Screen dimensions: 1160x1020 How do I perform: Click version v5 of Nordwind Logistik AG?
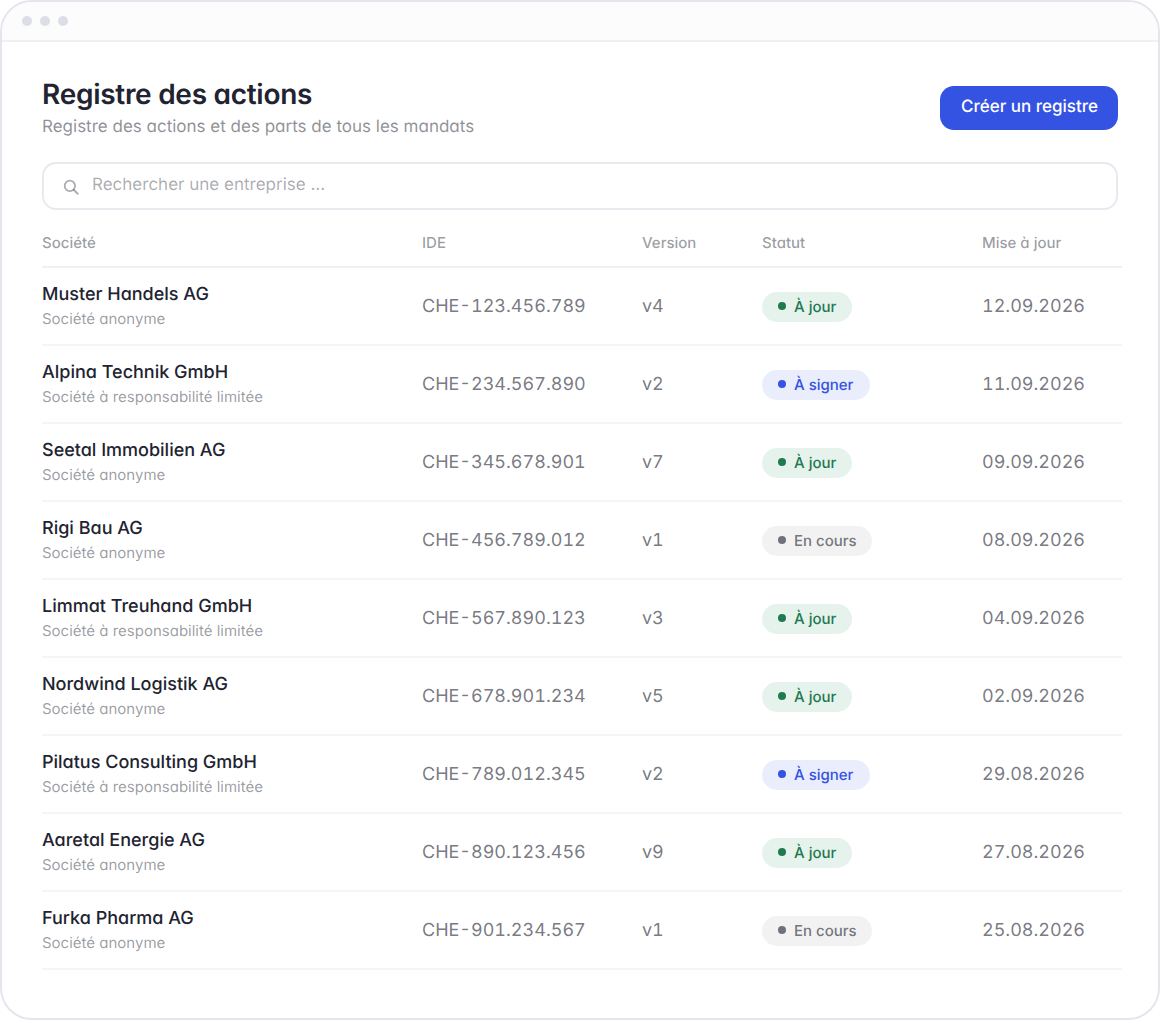(x=652, y=696)
